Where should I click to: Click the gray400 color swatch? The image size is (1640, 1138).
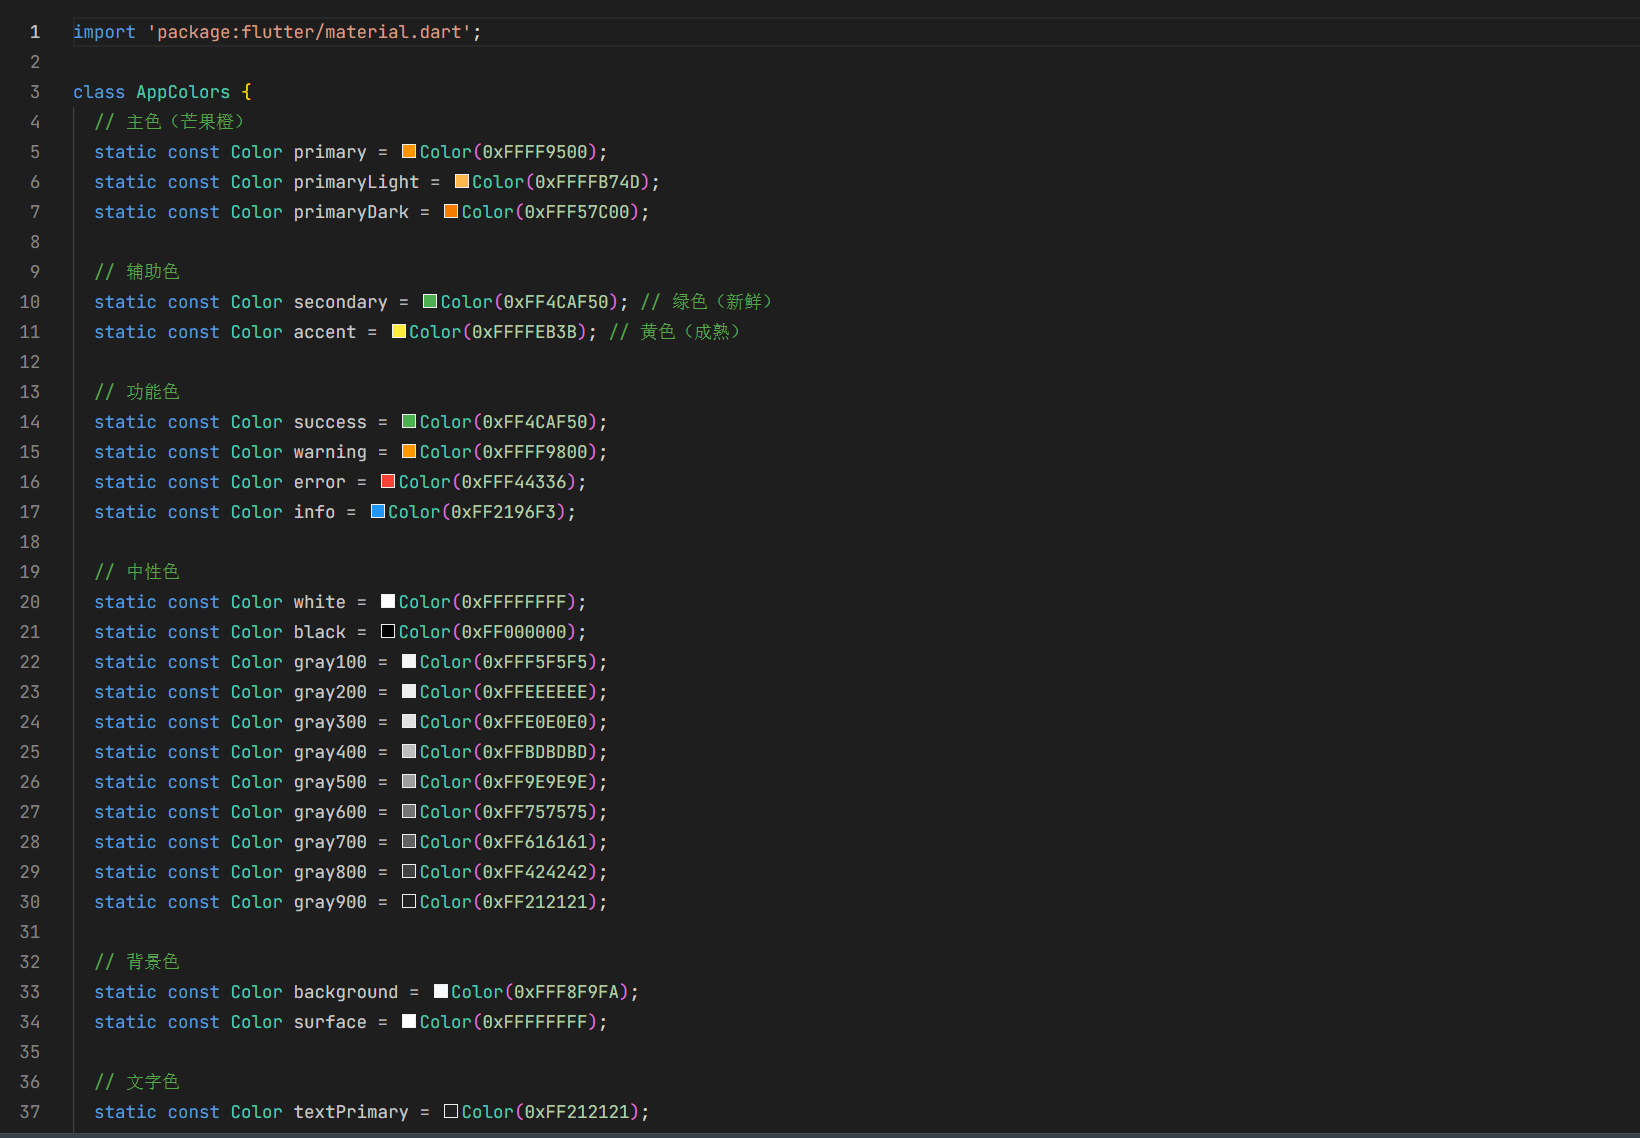coord(409,751)
